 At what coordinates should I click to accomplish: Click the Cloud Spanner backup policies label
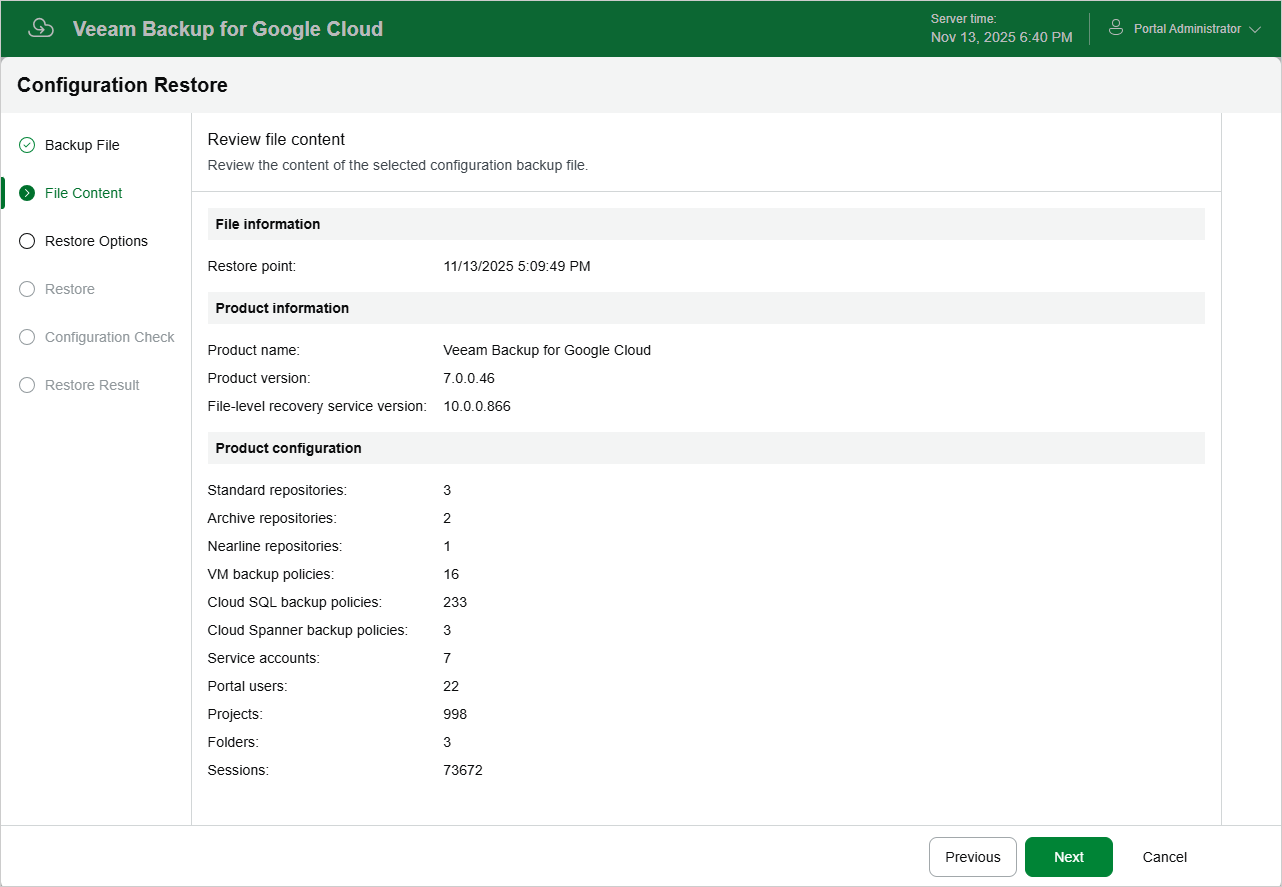[x=308, y=630]
